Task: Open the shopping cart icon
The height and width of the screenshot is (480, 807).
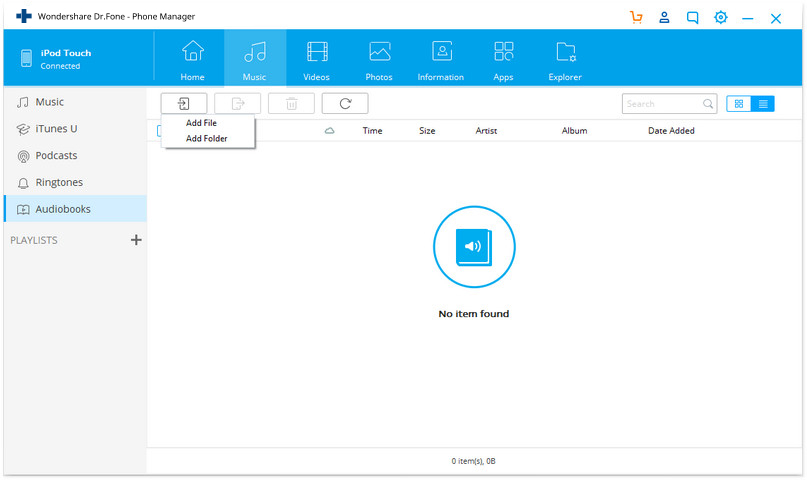Action: pyautogui.click(x=636, y=17)
